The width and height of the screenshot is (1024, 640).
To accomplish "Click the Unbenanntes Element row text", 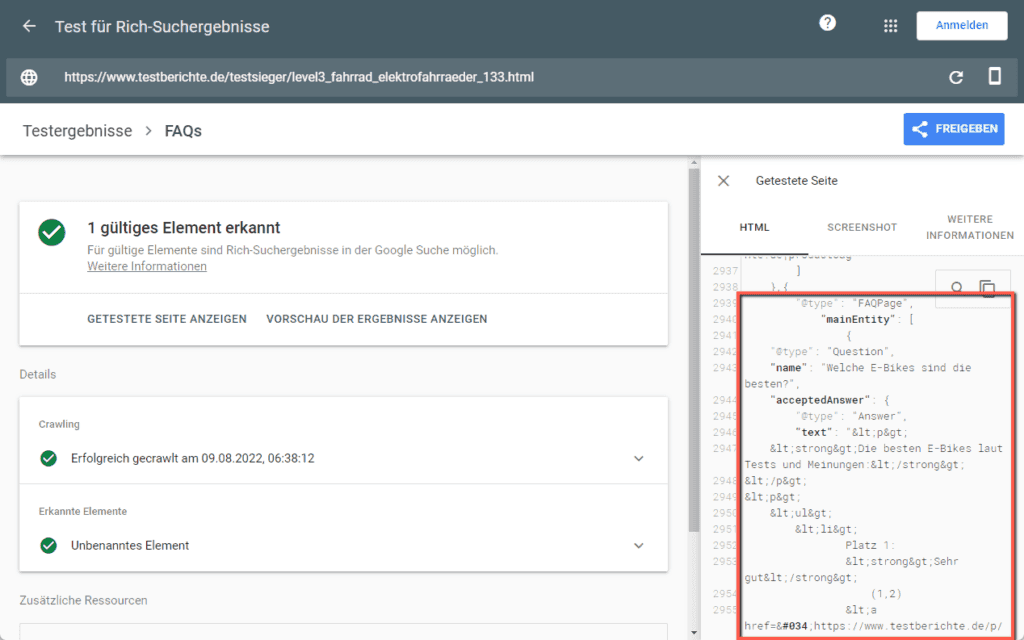I will click(x=130, y=545).
